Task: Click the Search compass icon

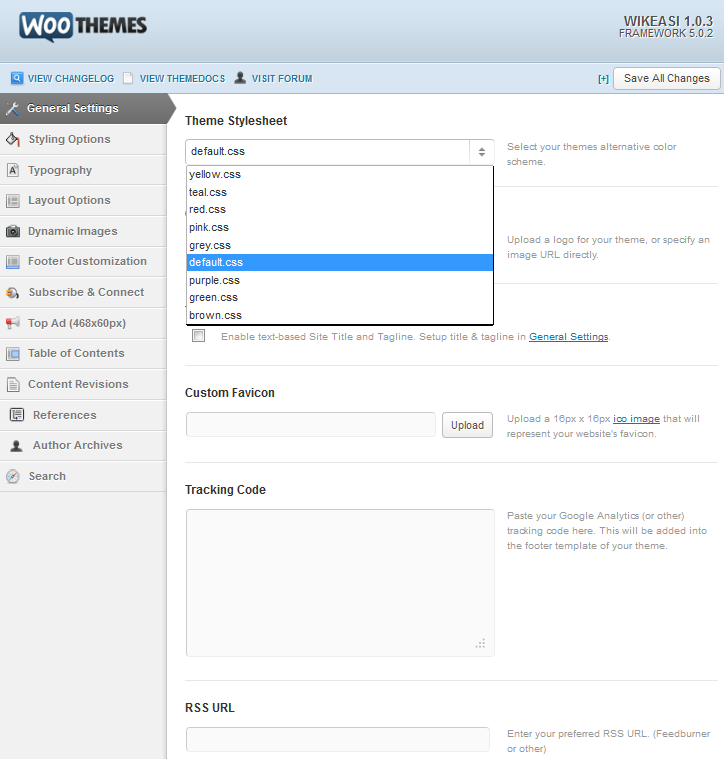Action: pos(13,476)
